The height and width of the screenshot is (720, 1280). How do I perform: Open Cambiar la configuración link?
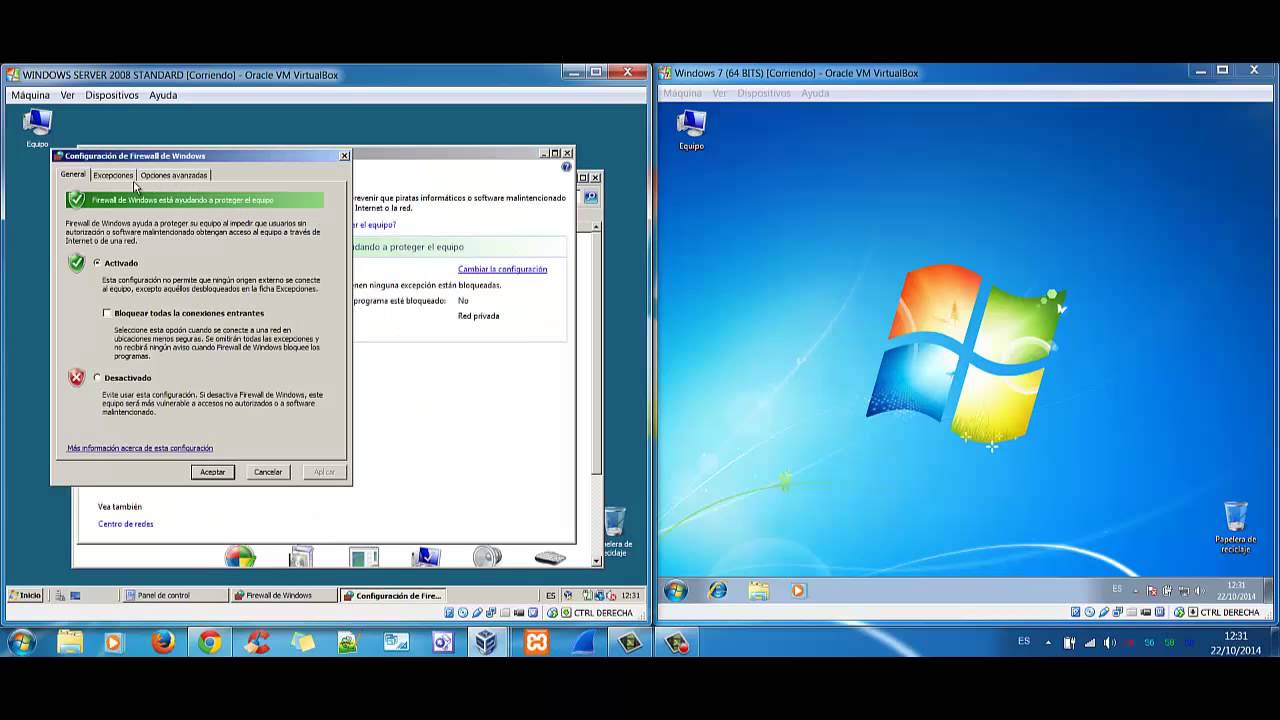(x=502, y=269)
